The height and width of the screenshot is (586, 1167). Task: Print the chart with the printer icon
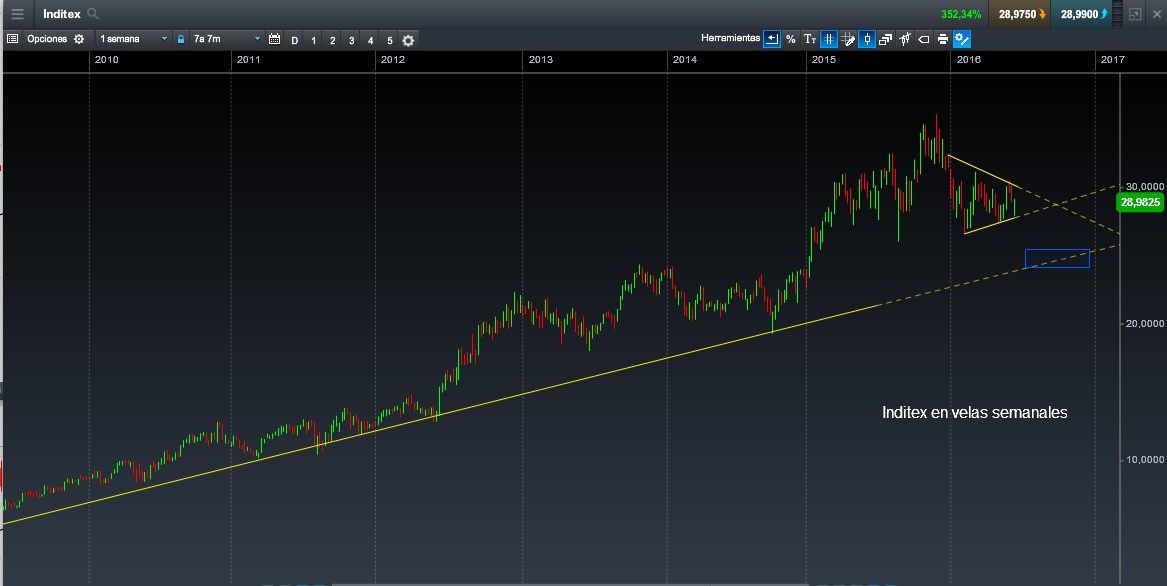point(942,39)
